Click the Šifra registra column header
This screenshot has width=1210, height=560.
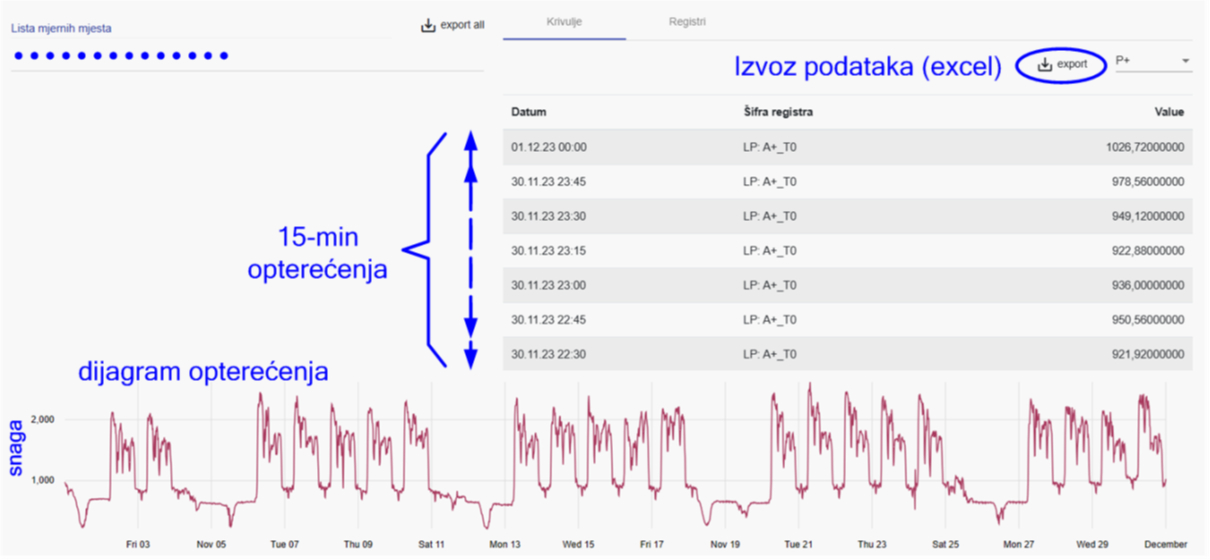tap(771, 112)
